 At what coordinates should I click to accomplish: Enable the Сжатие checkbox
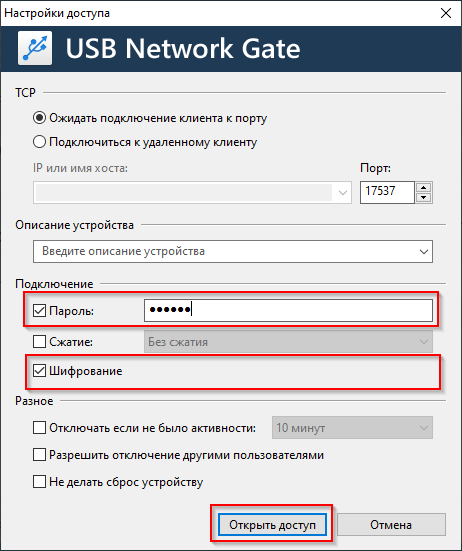39,341
